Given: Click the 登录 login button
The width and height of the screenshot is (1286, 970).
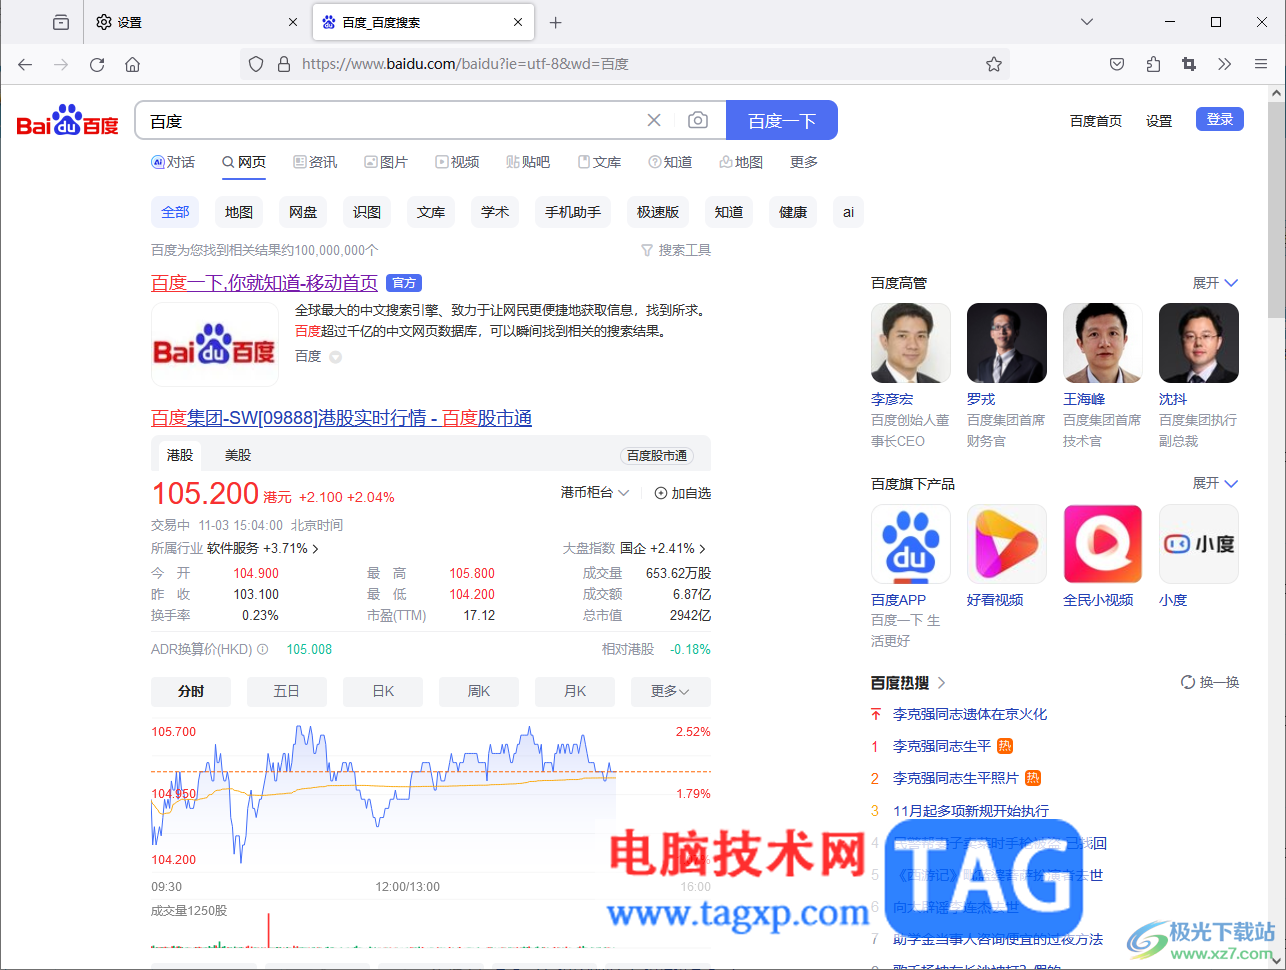Looking at the screenshot, I should point(1220,119).
